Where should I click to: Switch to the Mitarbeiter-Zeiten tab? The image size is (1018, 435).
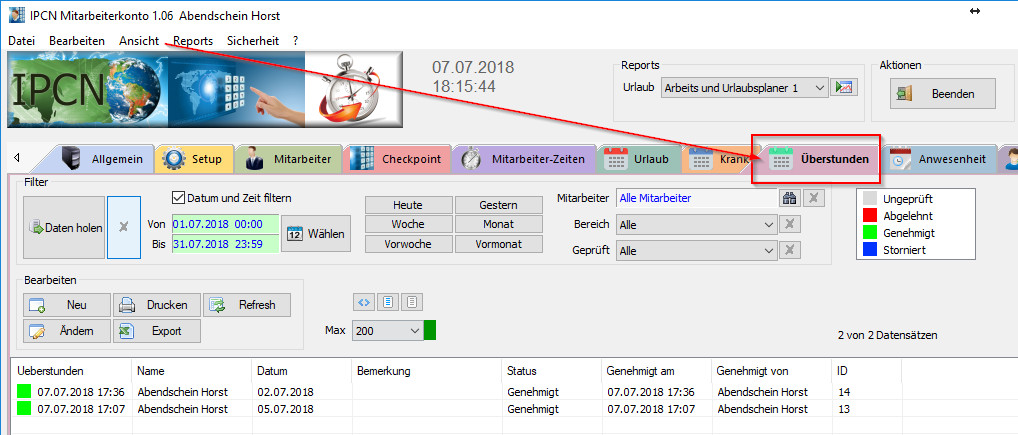(x=525, y=159)
